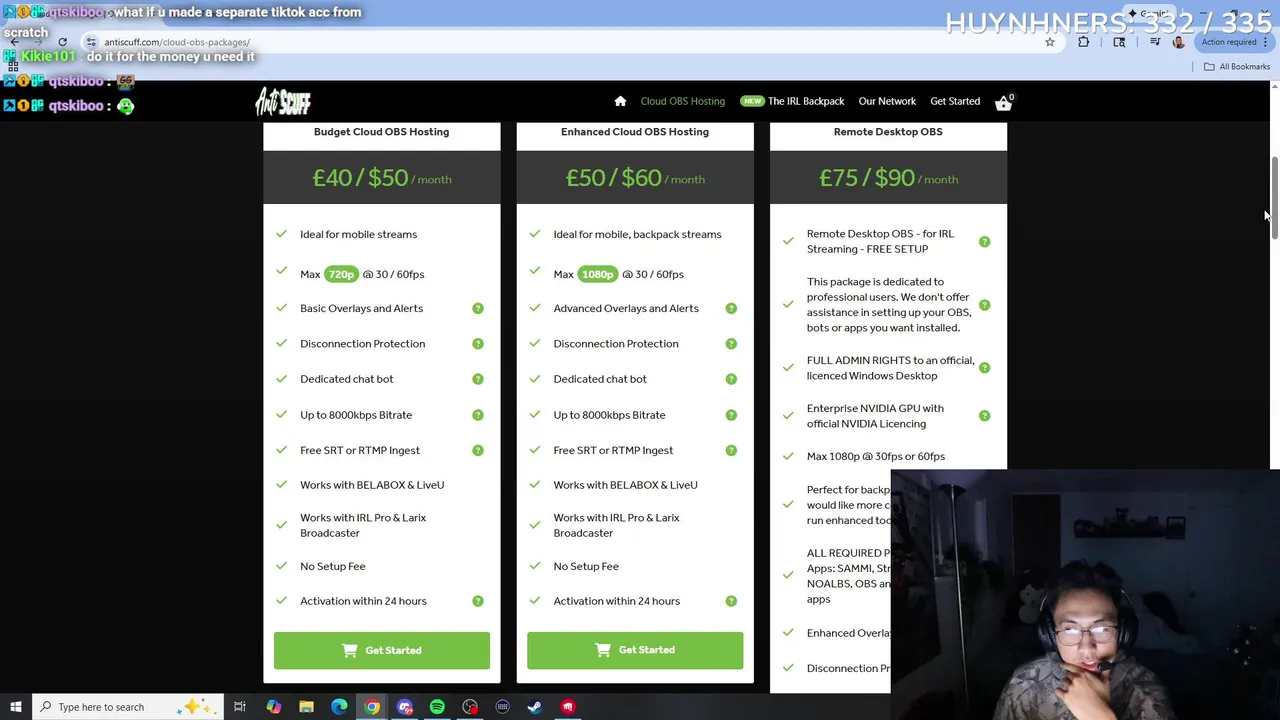Show help for Enhanced Advanced Overlays and Alerts

731,308
